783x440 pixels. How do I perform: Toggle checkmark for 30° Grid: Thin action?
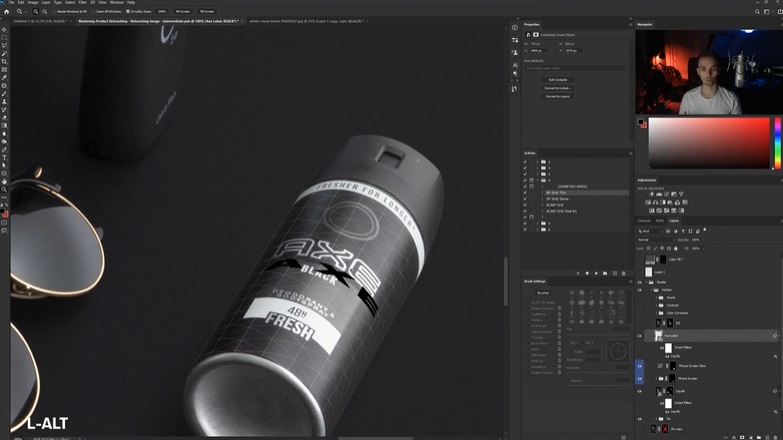click(x=525, y=193)
